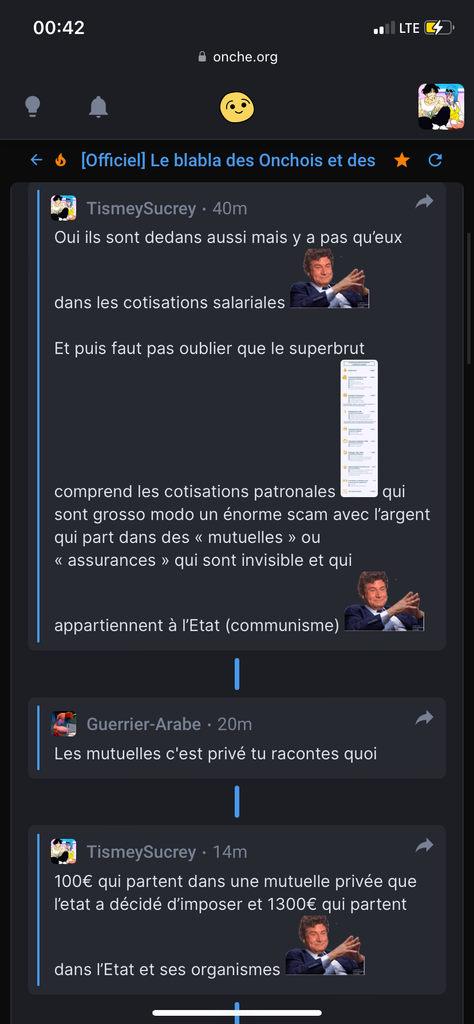Reply via arrow on TismeySucrey's 40m post

click(424, 202)
